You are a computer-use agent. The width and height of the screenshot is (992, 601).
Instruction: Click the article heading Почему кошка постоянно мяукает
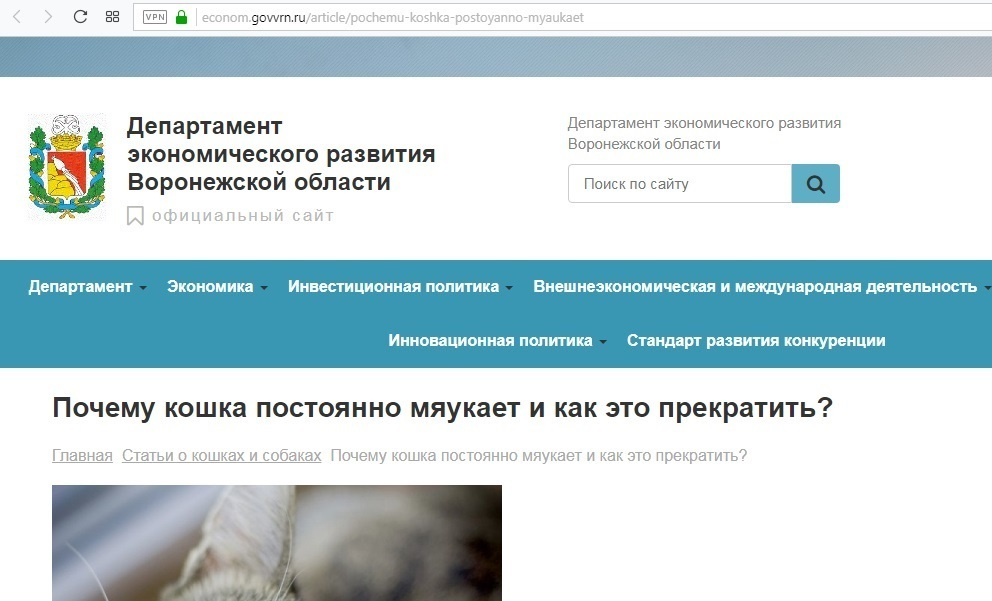point(442,407)
